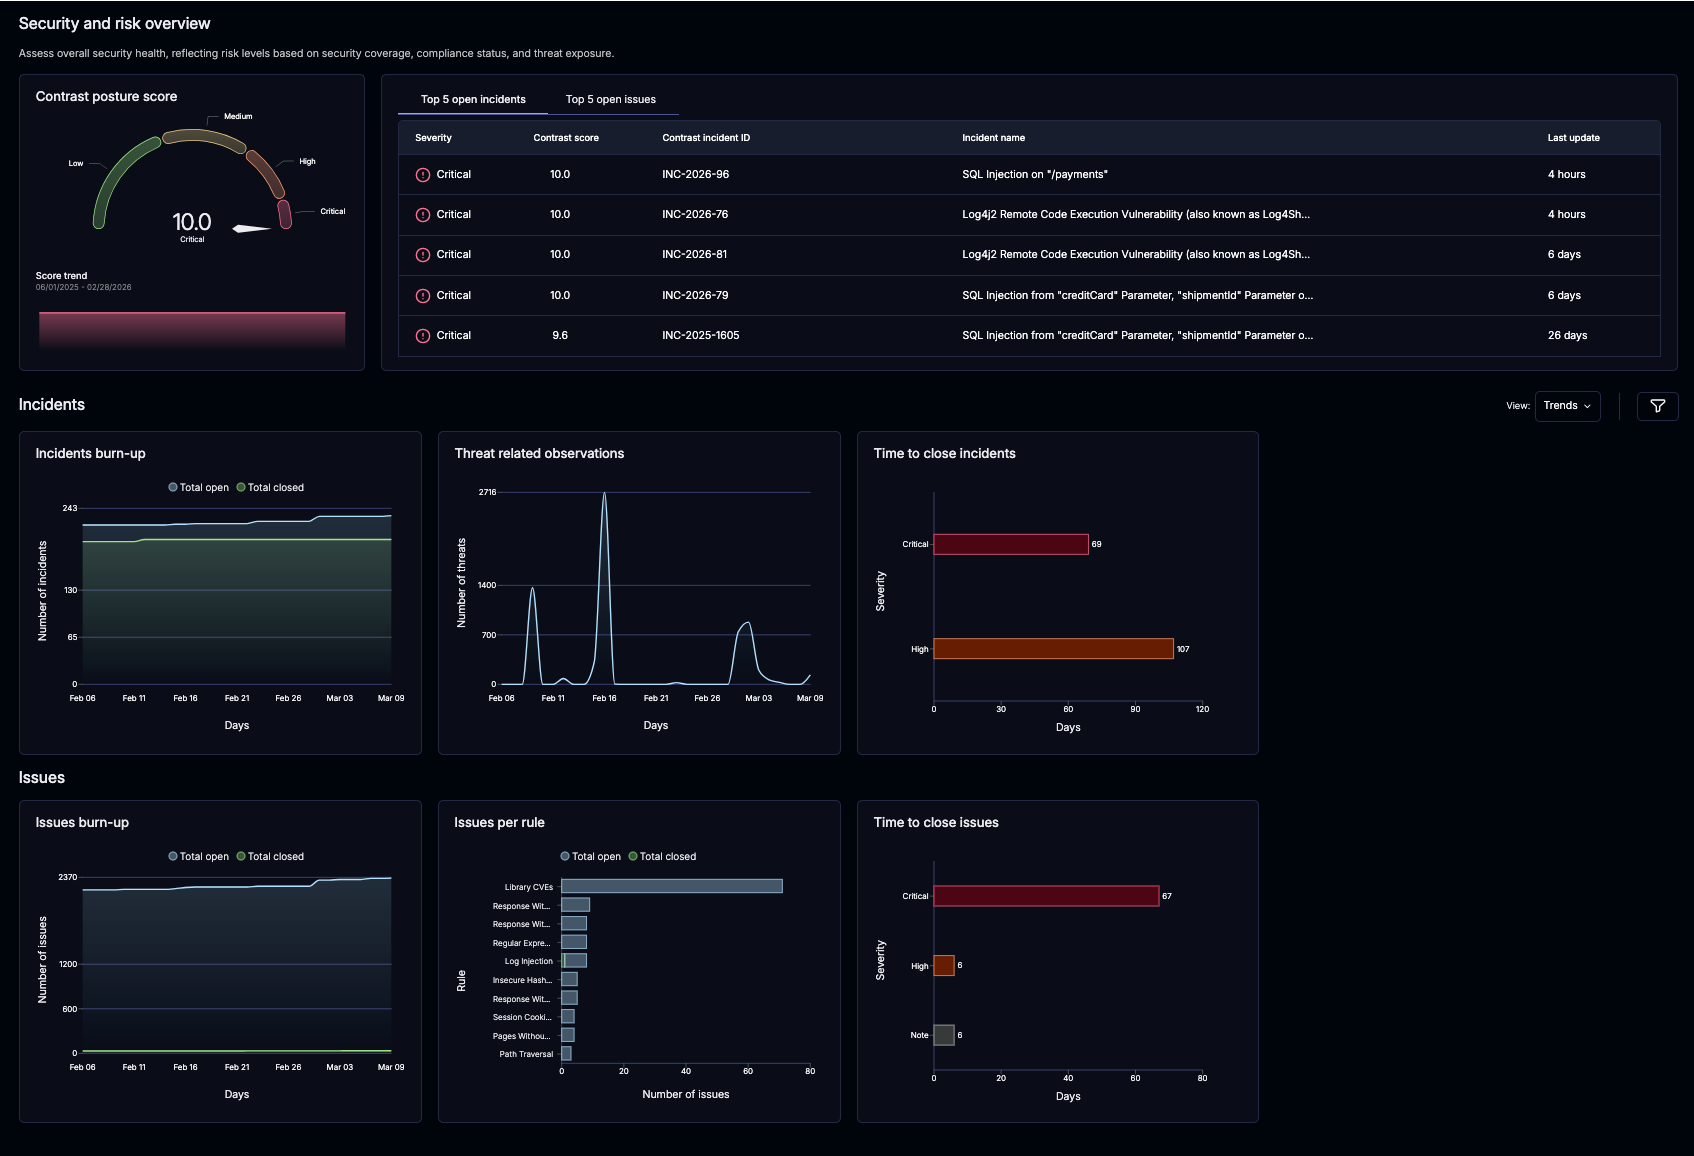Screen dimensions: 1694x1156
Task: Sort the incidents table by Severity
Action: (x=432, y=138)
